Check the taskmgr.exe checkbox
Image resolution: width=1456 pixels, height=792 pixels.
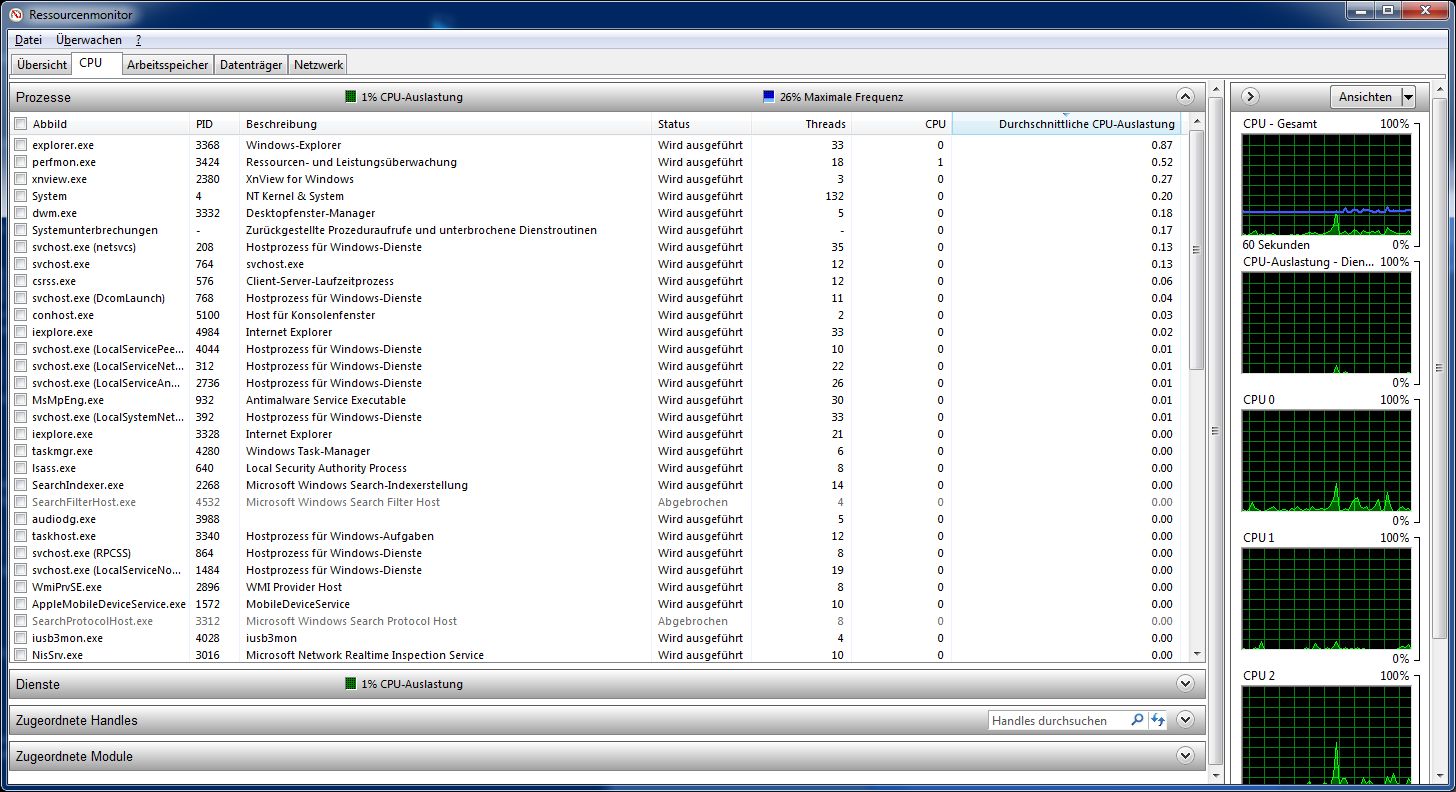[20, 451]
